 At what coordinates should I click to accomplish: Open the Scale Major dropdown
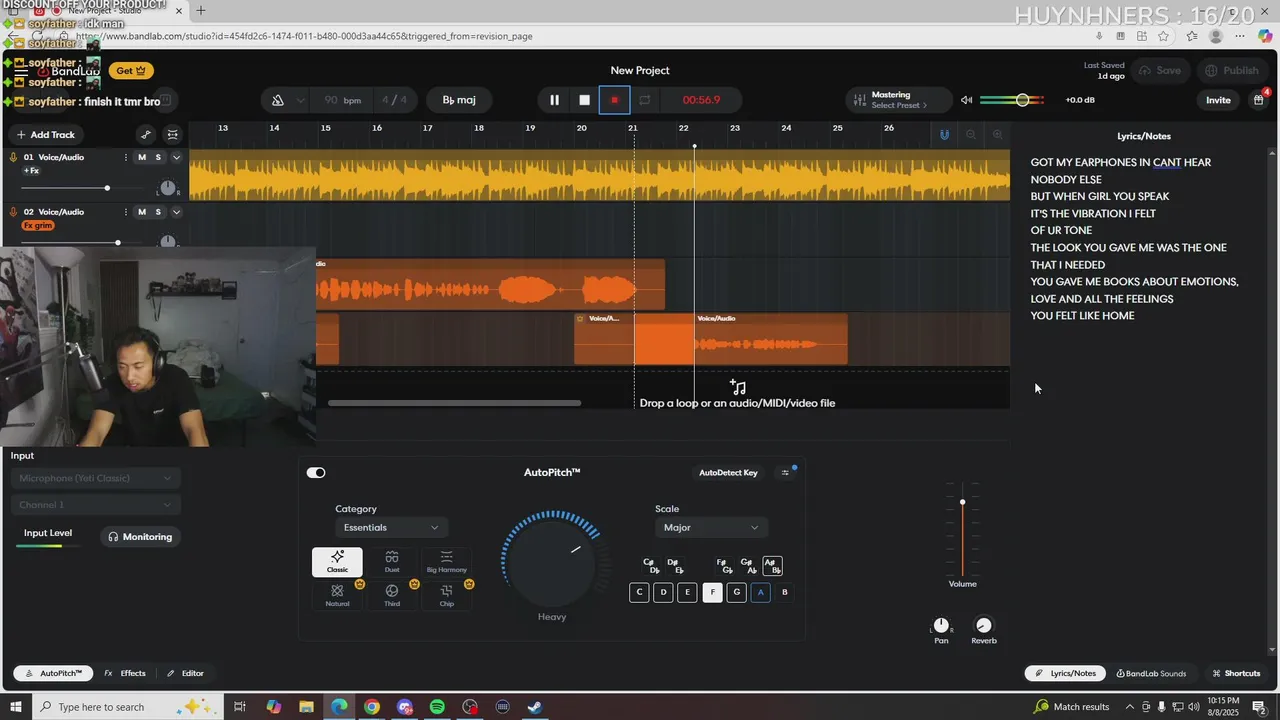tap(711, 527)
